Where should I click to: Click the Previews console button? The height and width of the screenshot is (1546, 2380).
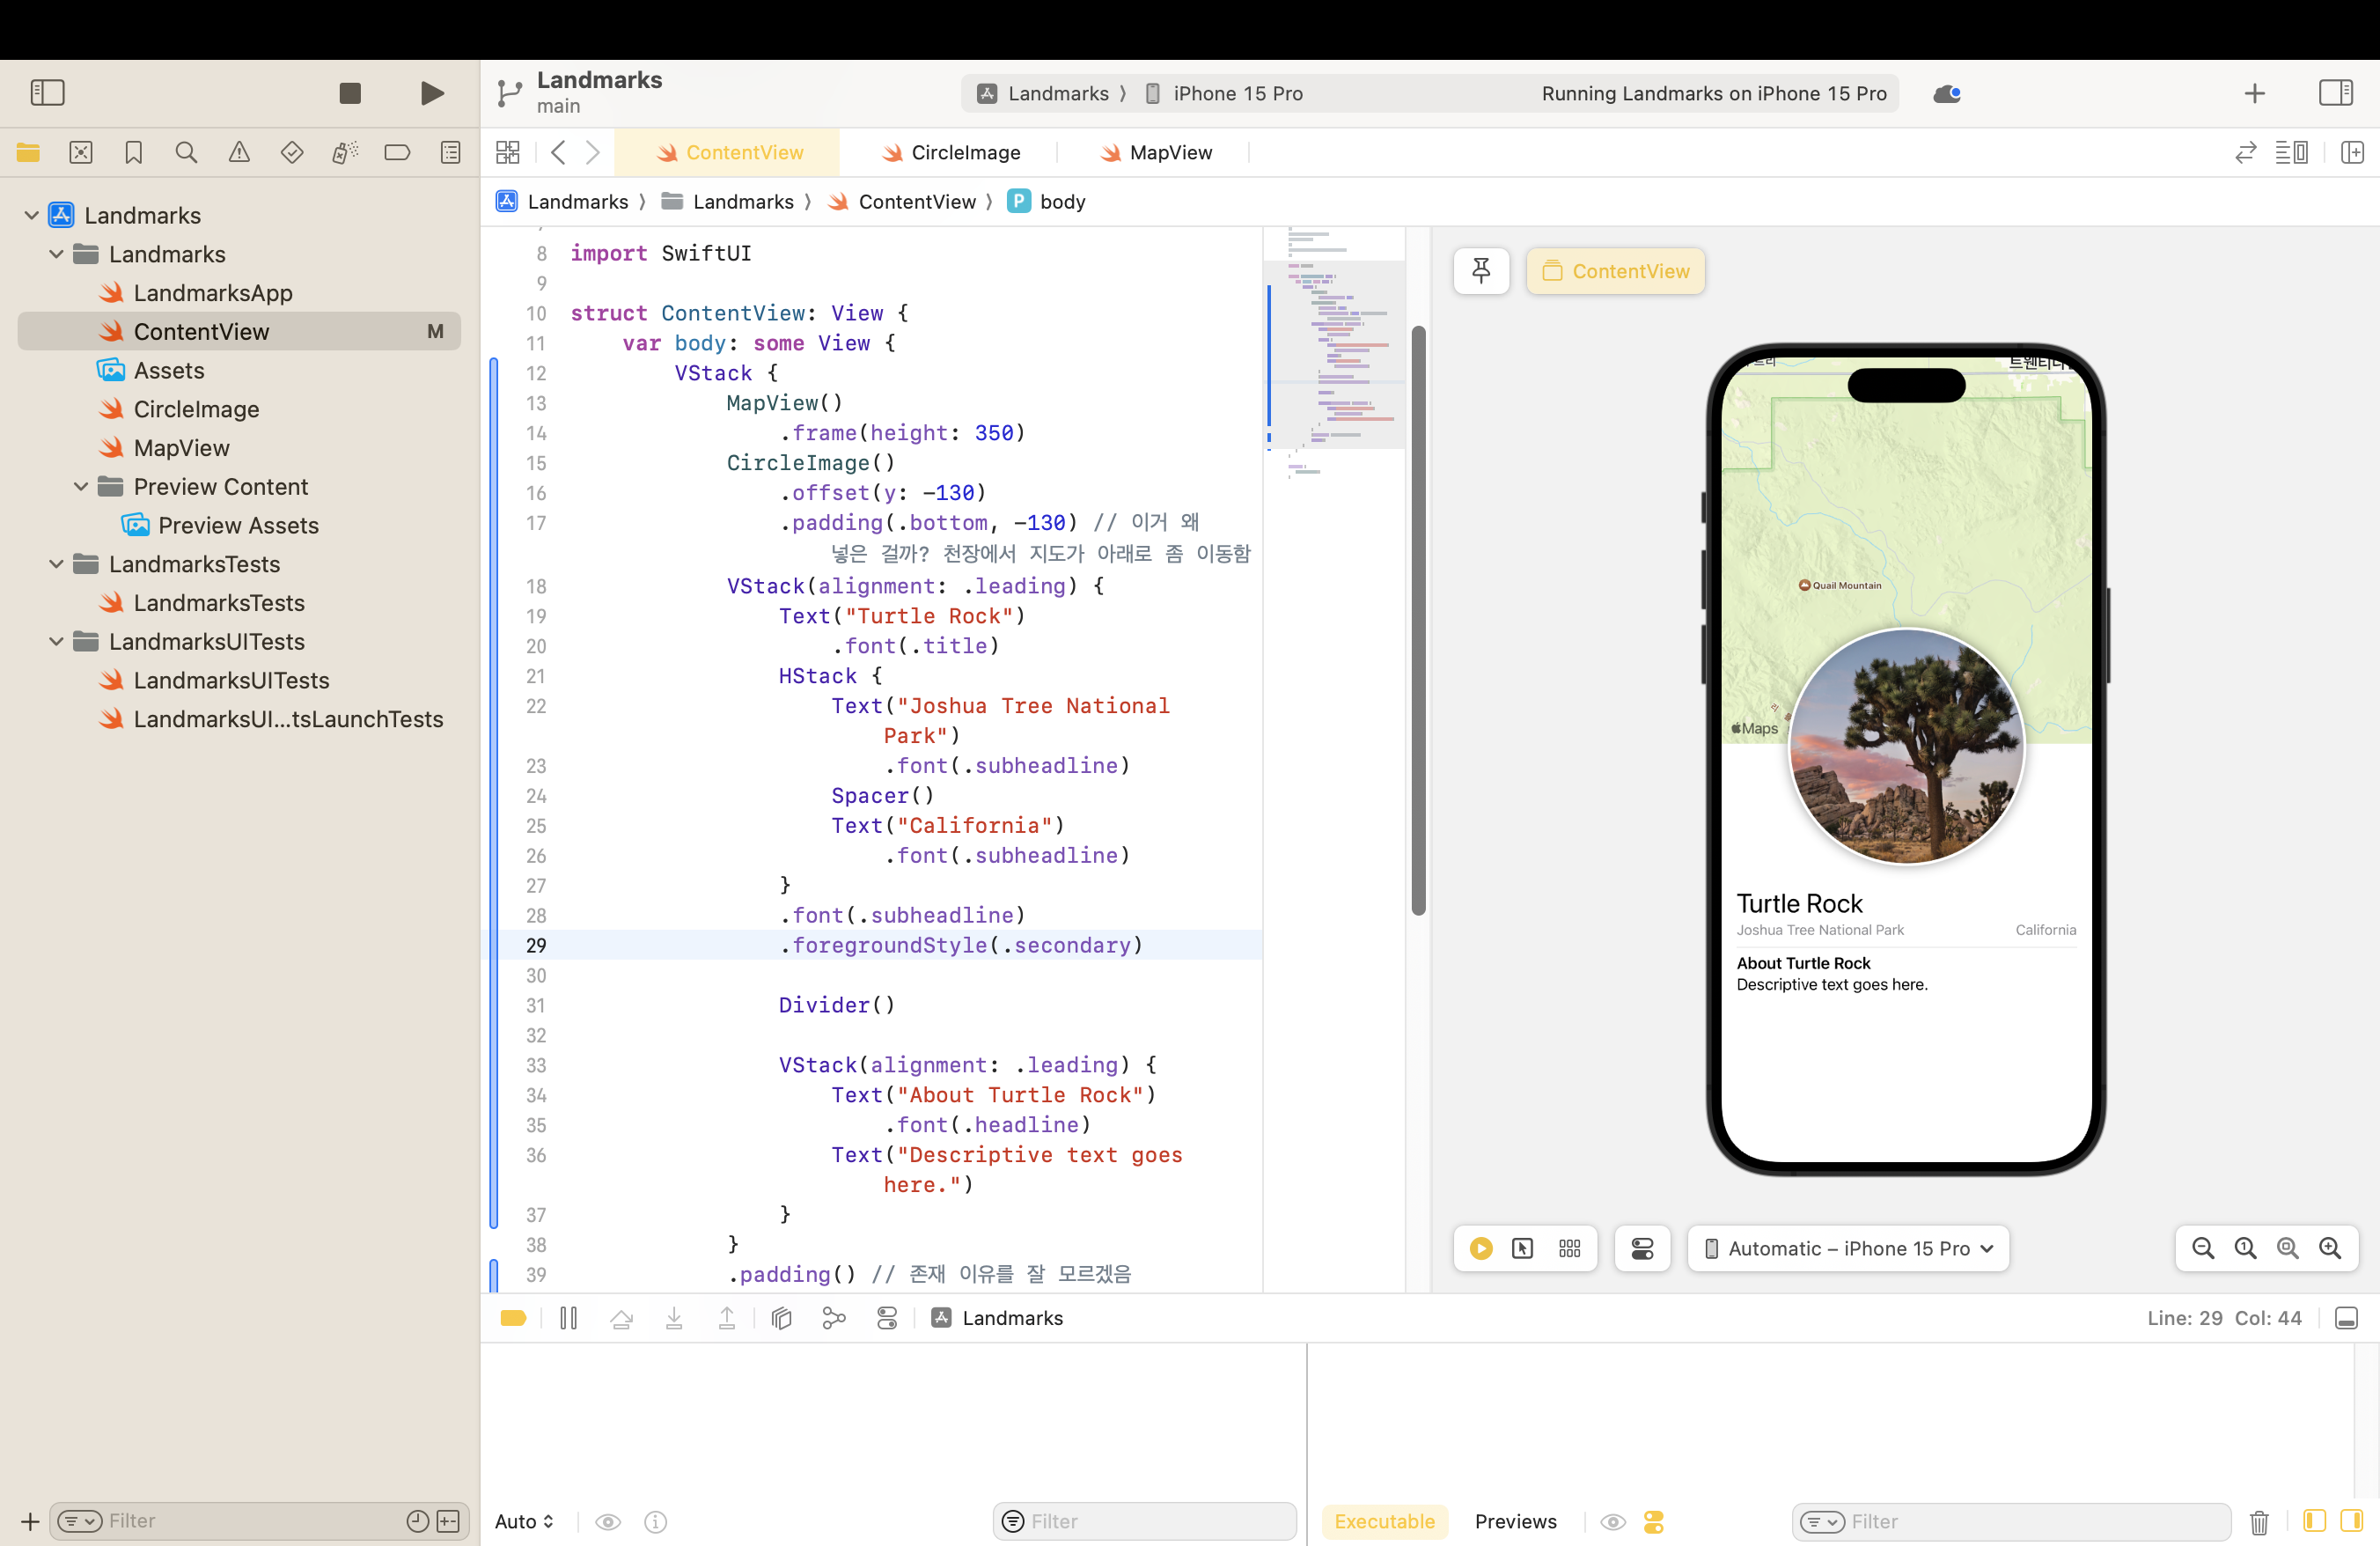click(x=1515, y=1521)
